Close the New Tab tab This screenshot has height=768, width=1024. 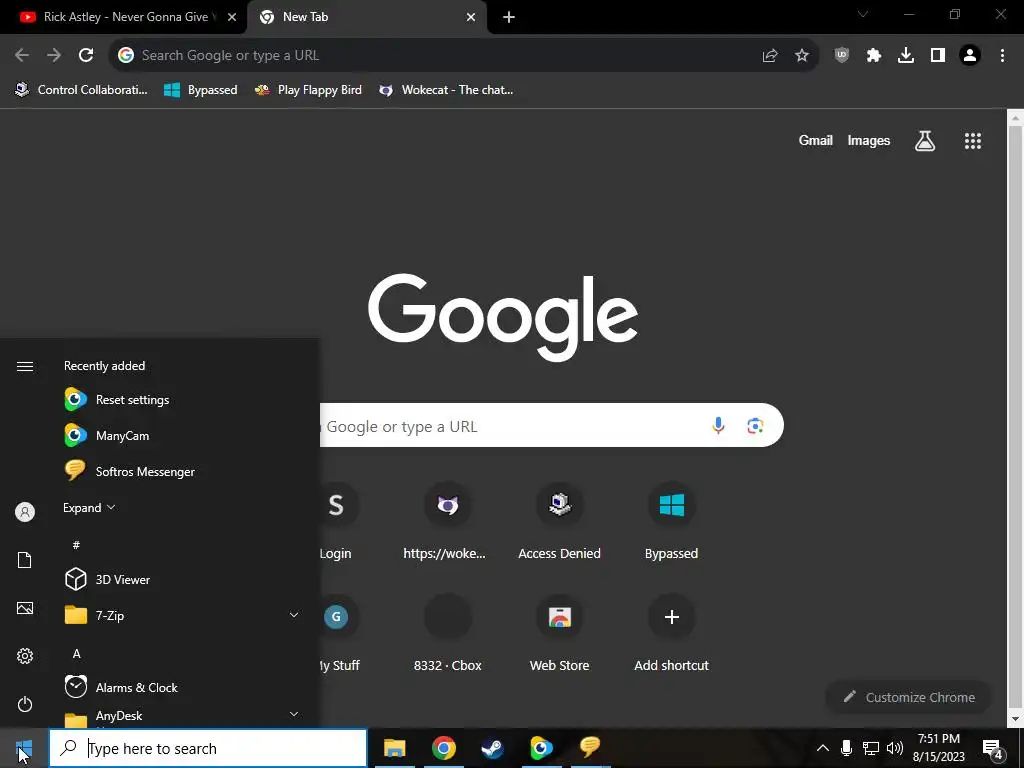[471, 18]
